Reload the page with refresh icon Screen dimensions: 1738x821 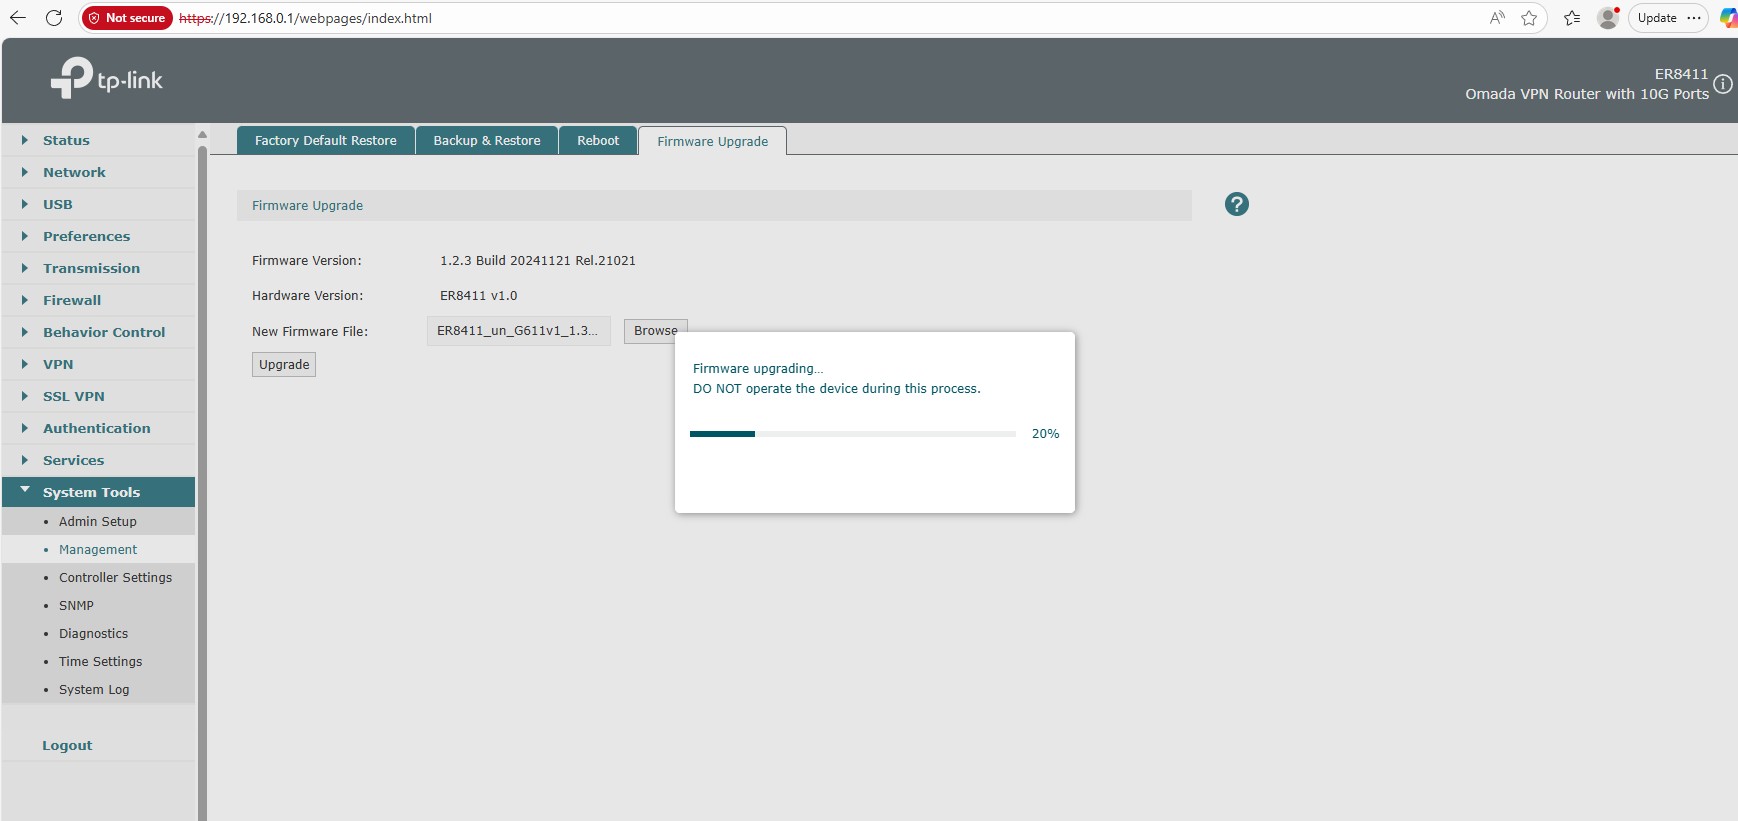click(54, 18)
